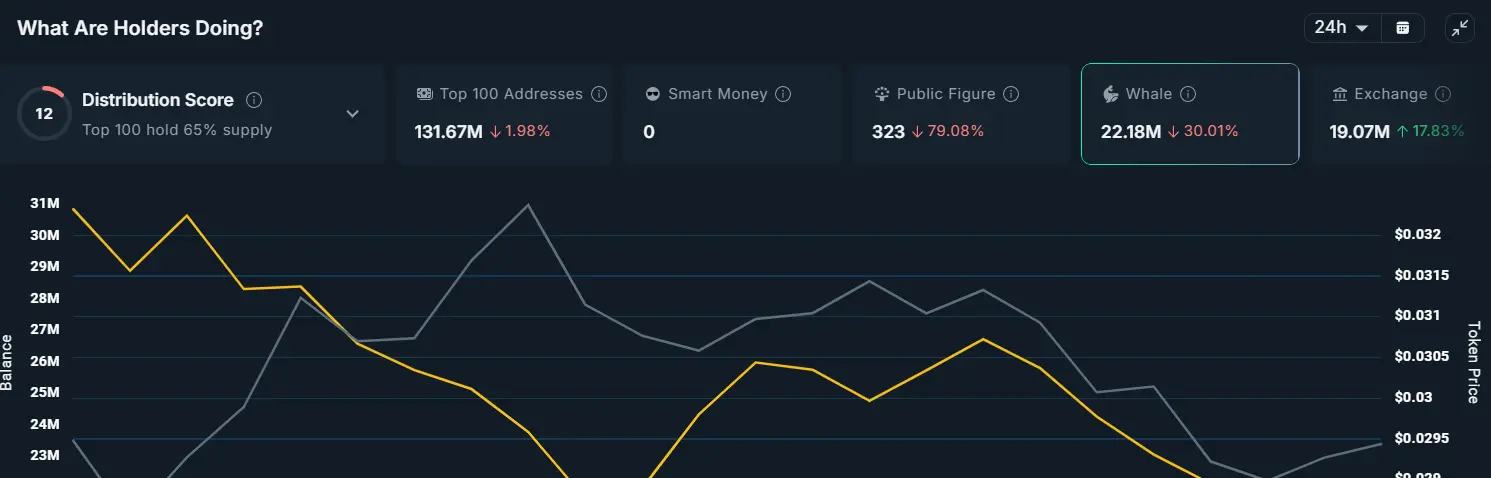Click 'Top 100 hold 65% supply' text
Screen dimensions: 1491x478
coord(177,130)
